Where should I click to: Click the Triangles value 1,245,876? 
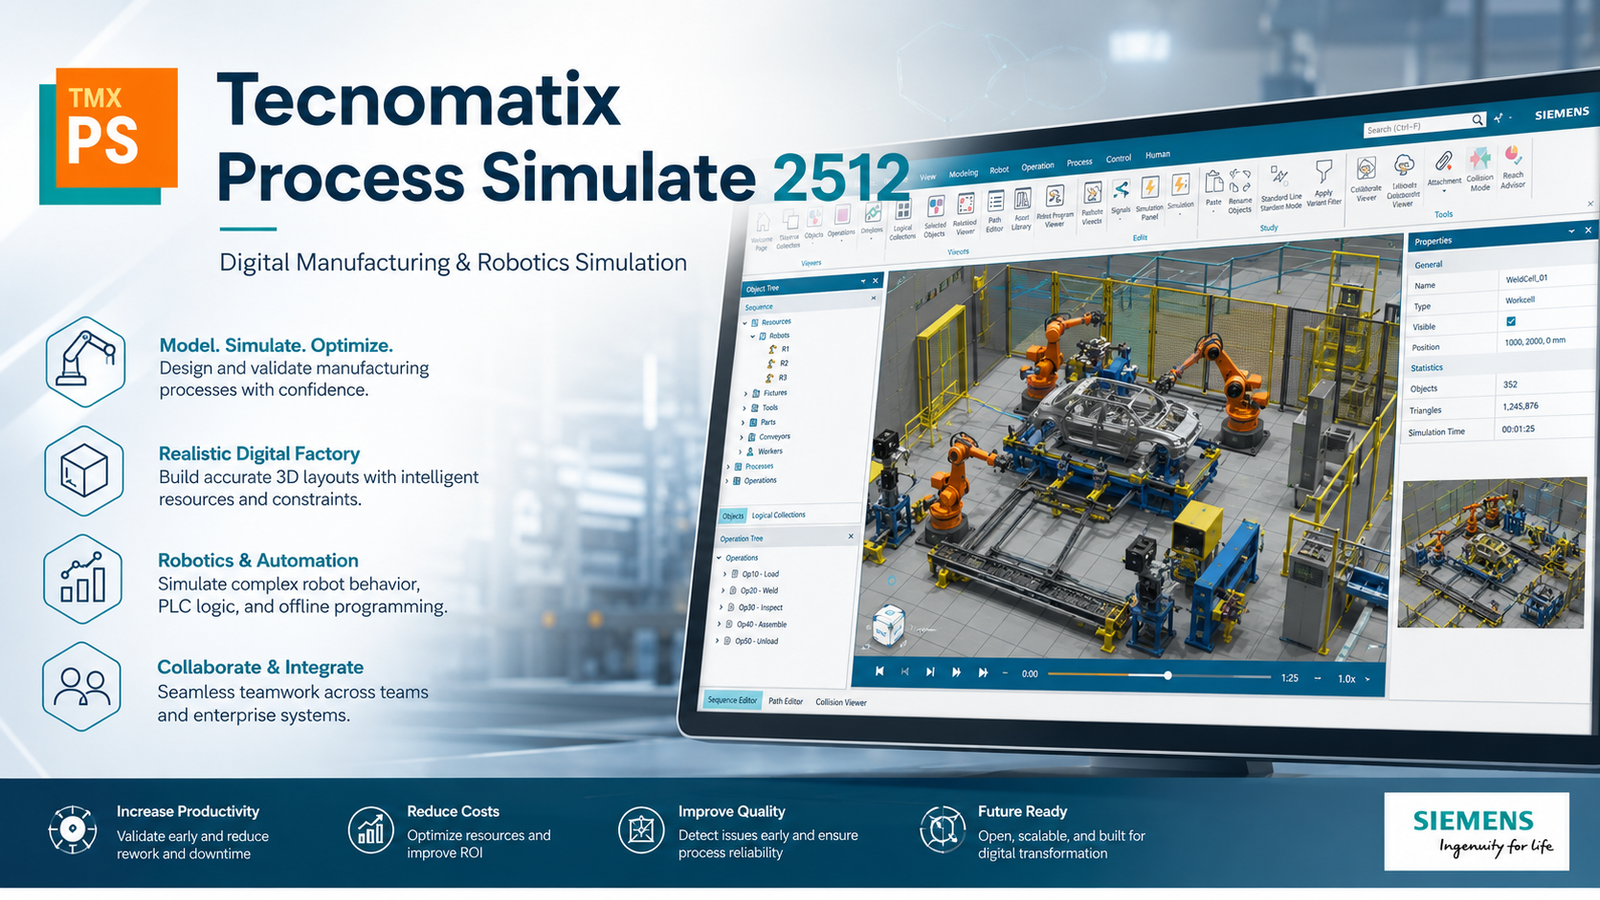tap(1520, 406)
